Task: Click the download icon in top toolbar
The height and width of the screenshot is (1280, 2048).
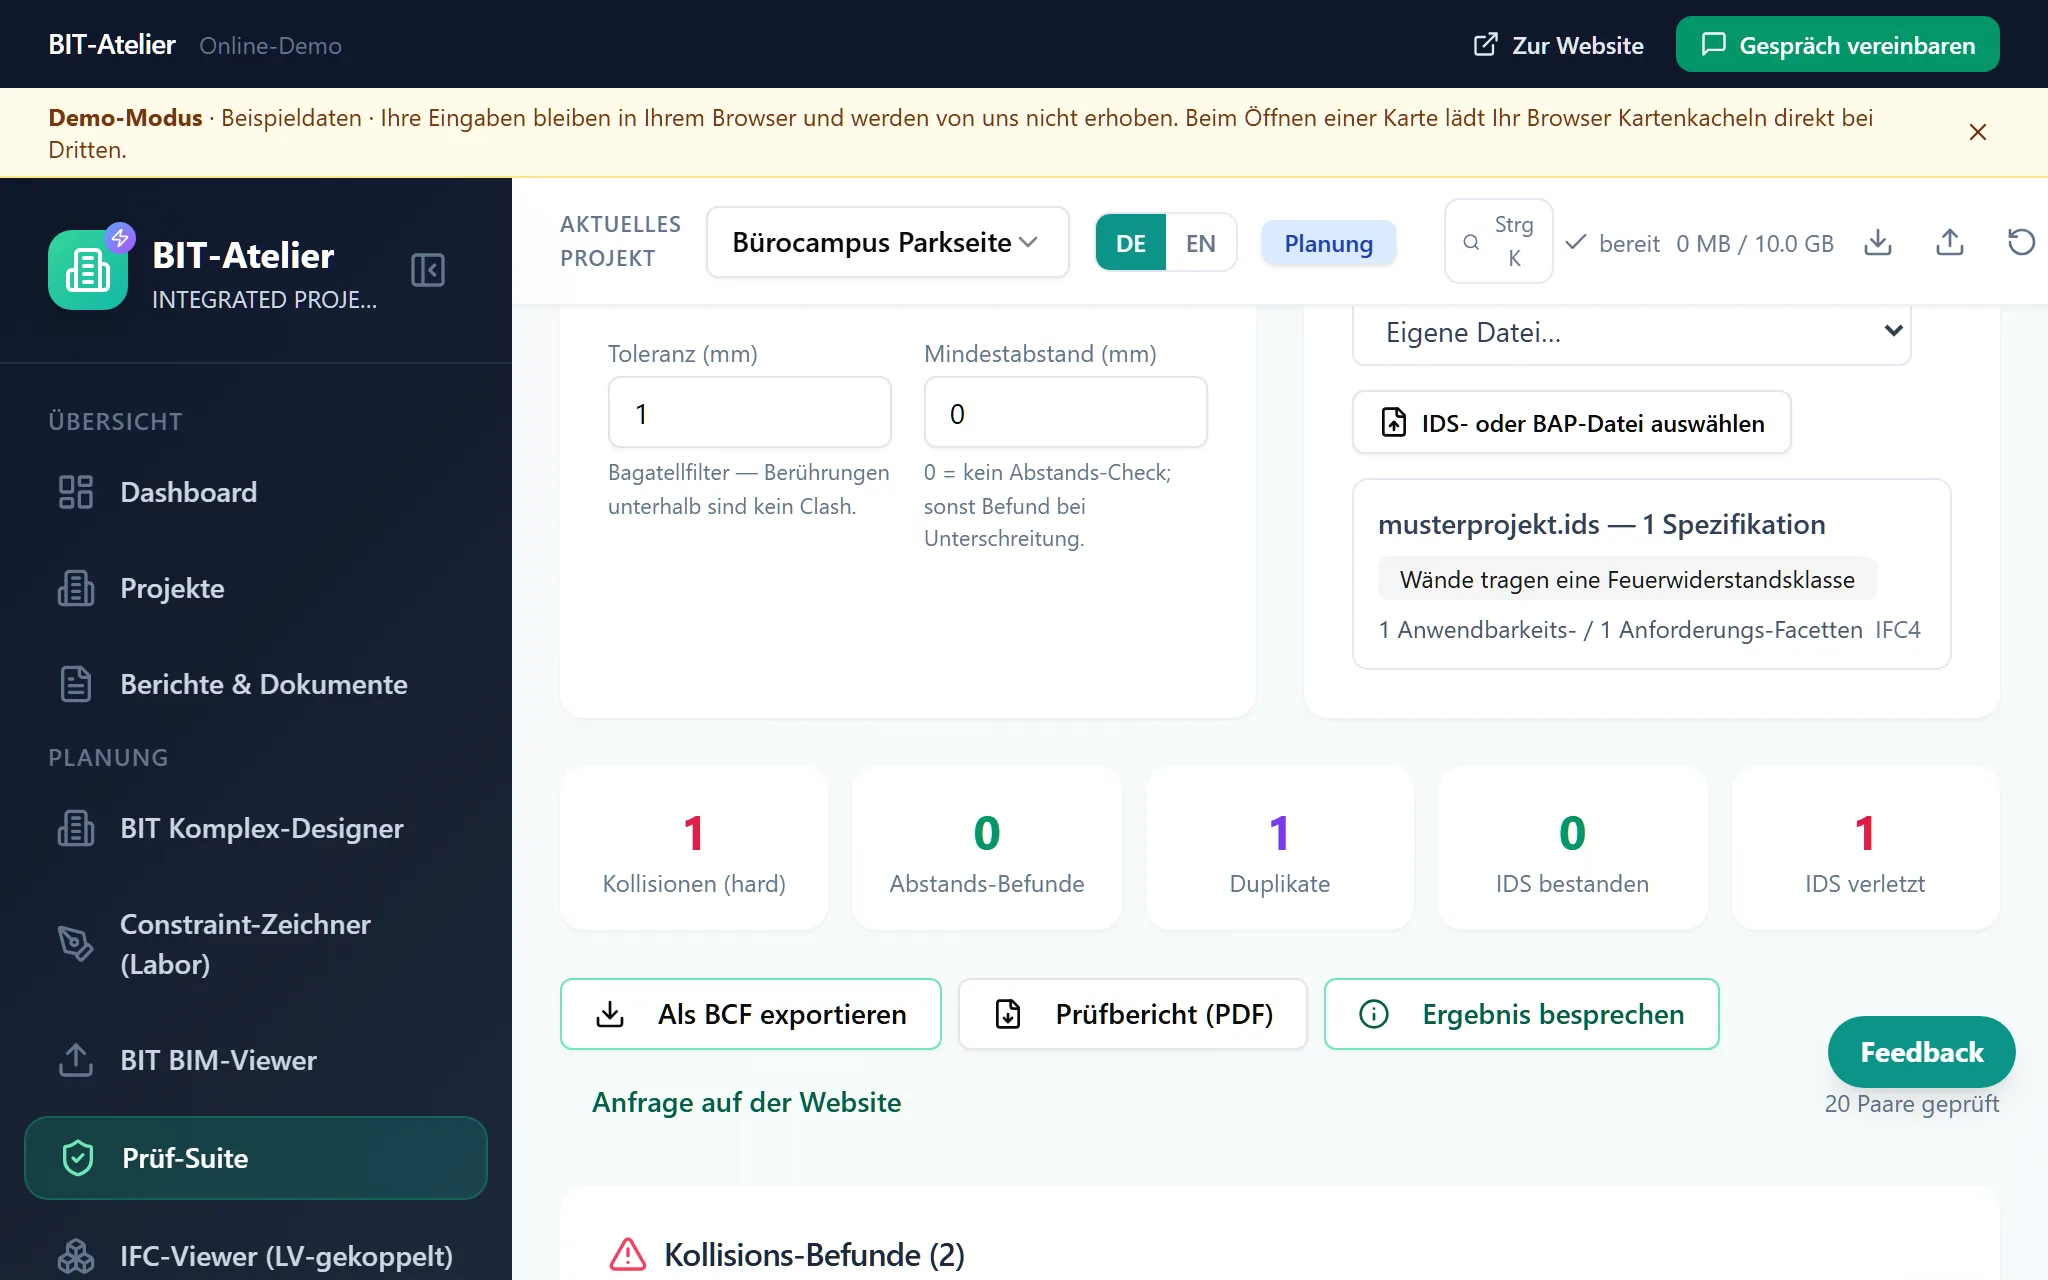Action: (x=1878, y=243)
